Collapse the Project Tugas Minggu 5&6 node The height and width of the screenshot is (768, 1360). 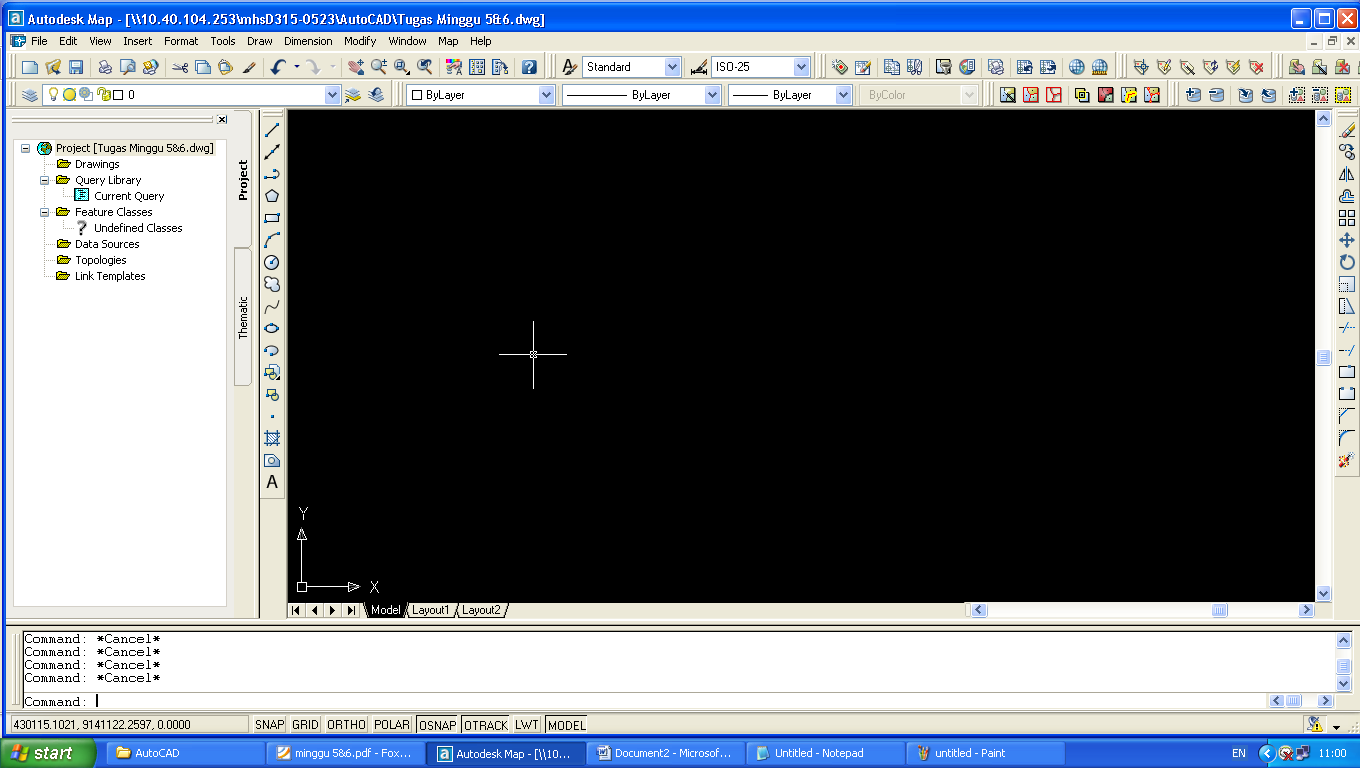26,148
